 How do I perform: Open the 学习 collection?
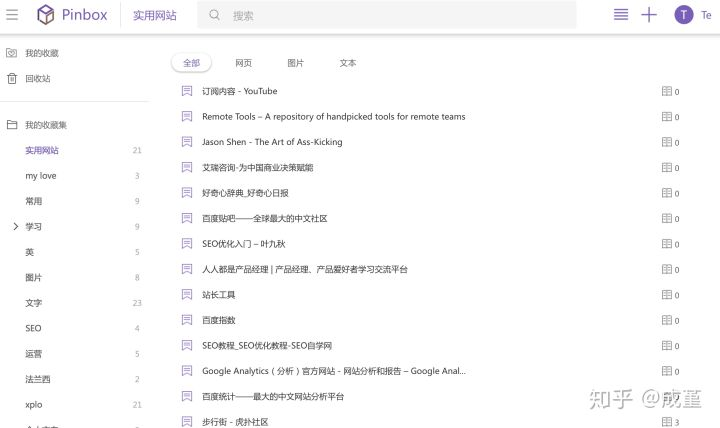[x=34, y=226]
